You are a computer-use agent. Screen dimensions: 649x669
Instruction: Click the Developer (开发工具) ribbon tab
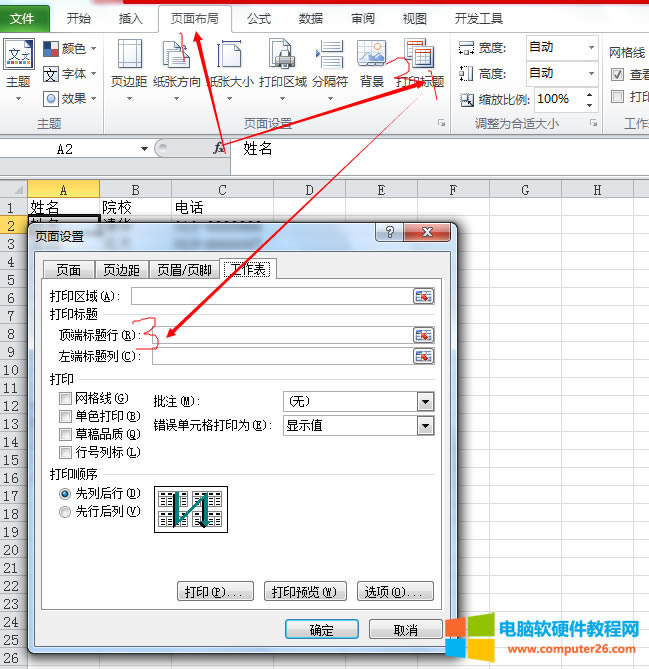479,18
